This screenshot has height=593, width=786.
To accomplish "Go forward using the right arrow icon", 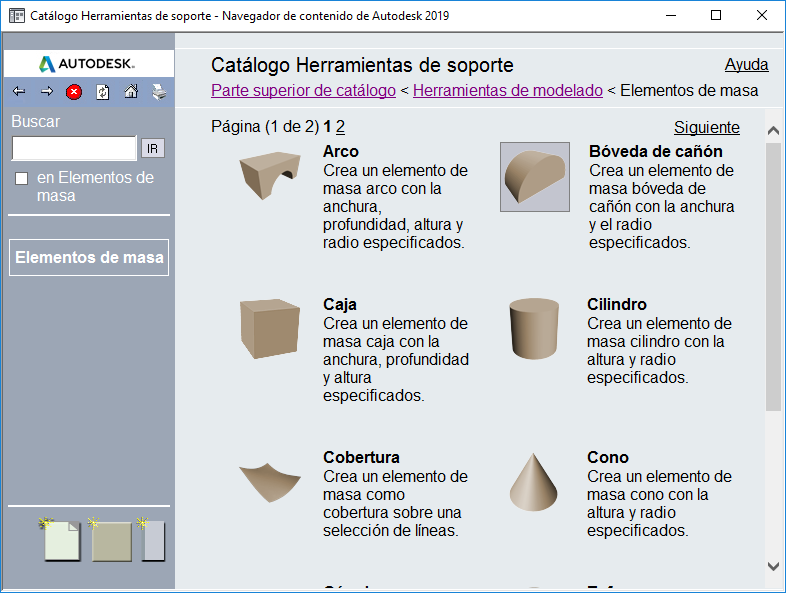I will 47,91.
